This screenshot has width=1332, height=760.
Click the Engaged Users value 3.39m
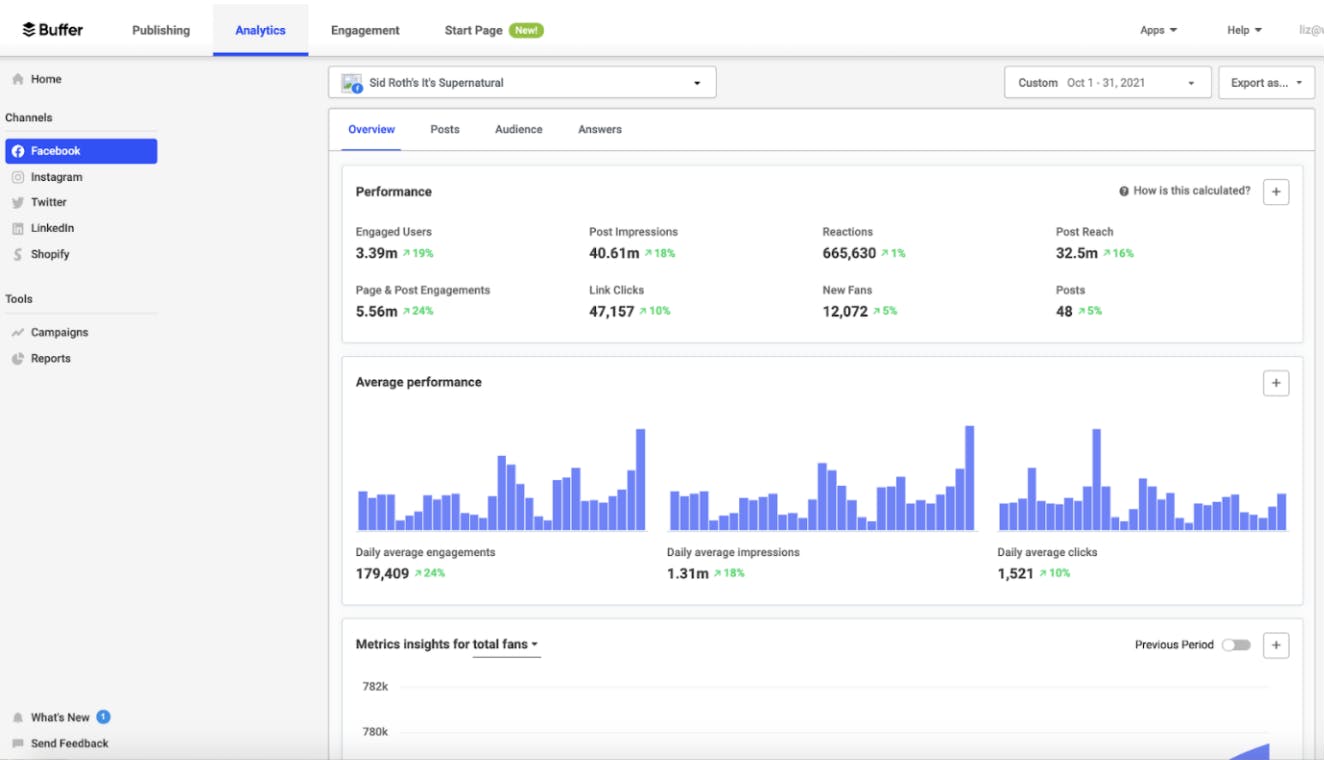pos(376,253)
